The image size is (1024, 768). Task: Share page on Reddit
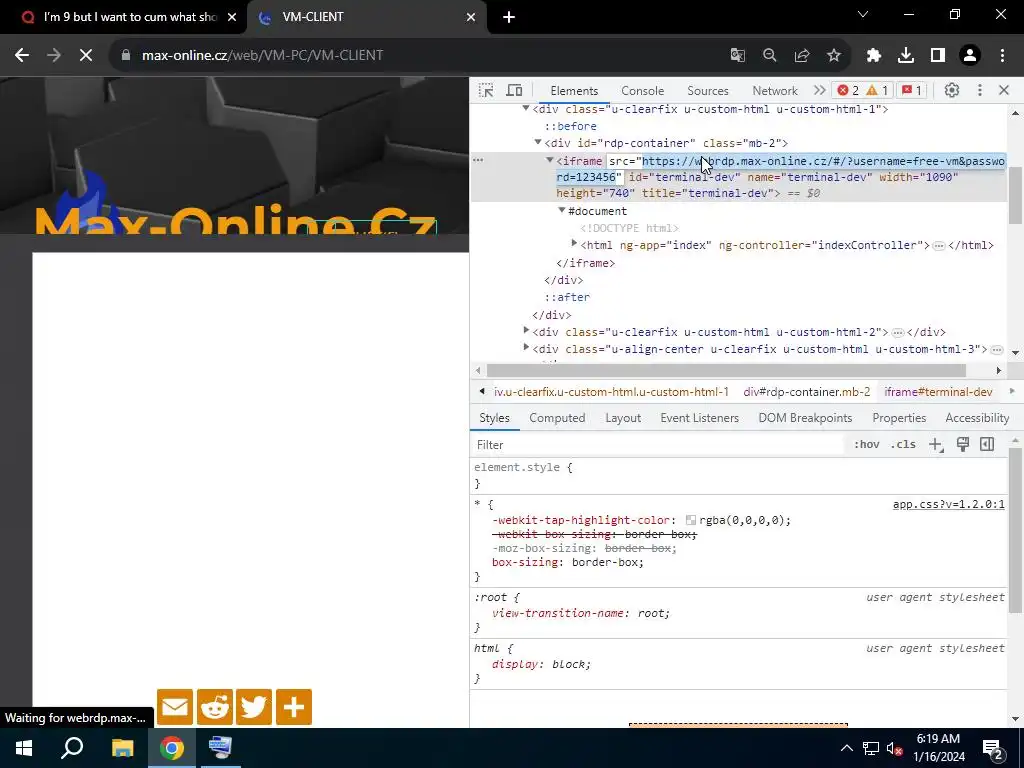(x=215, y=707)
